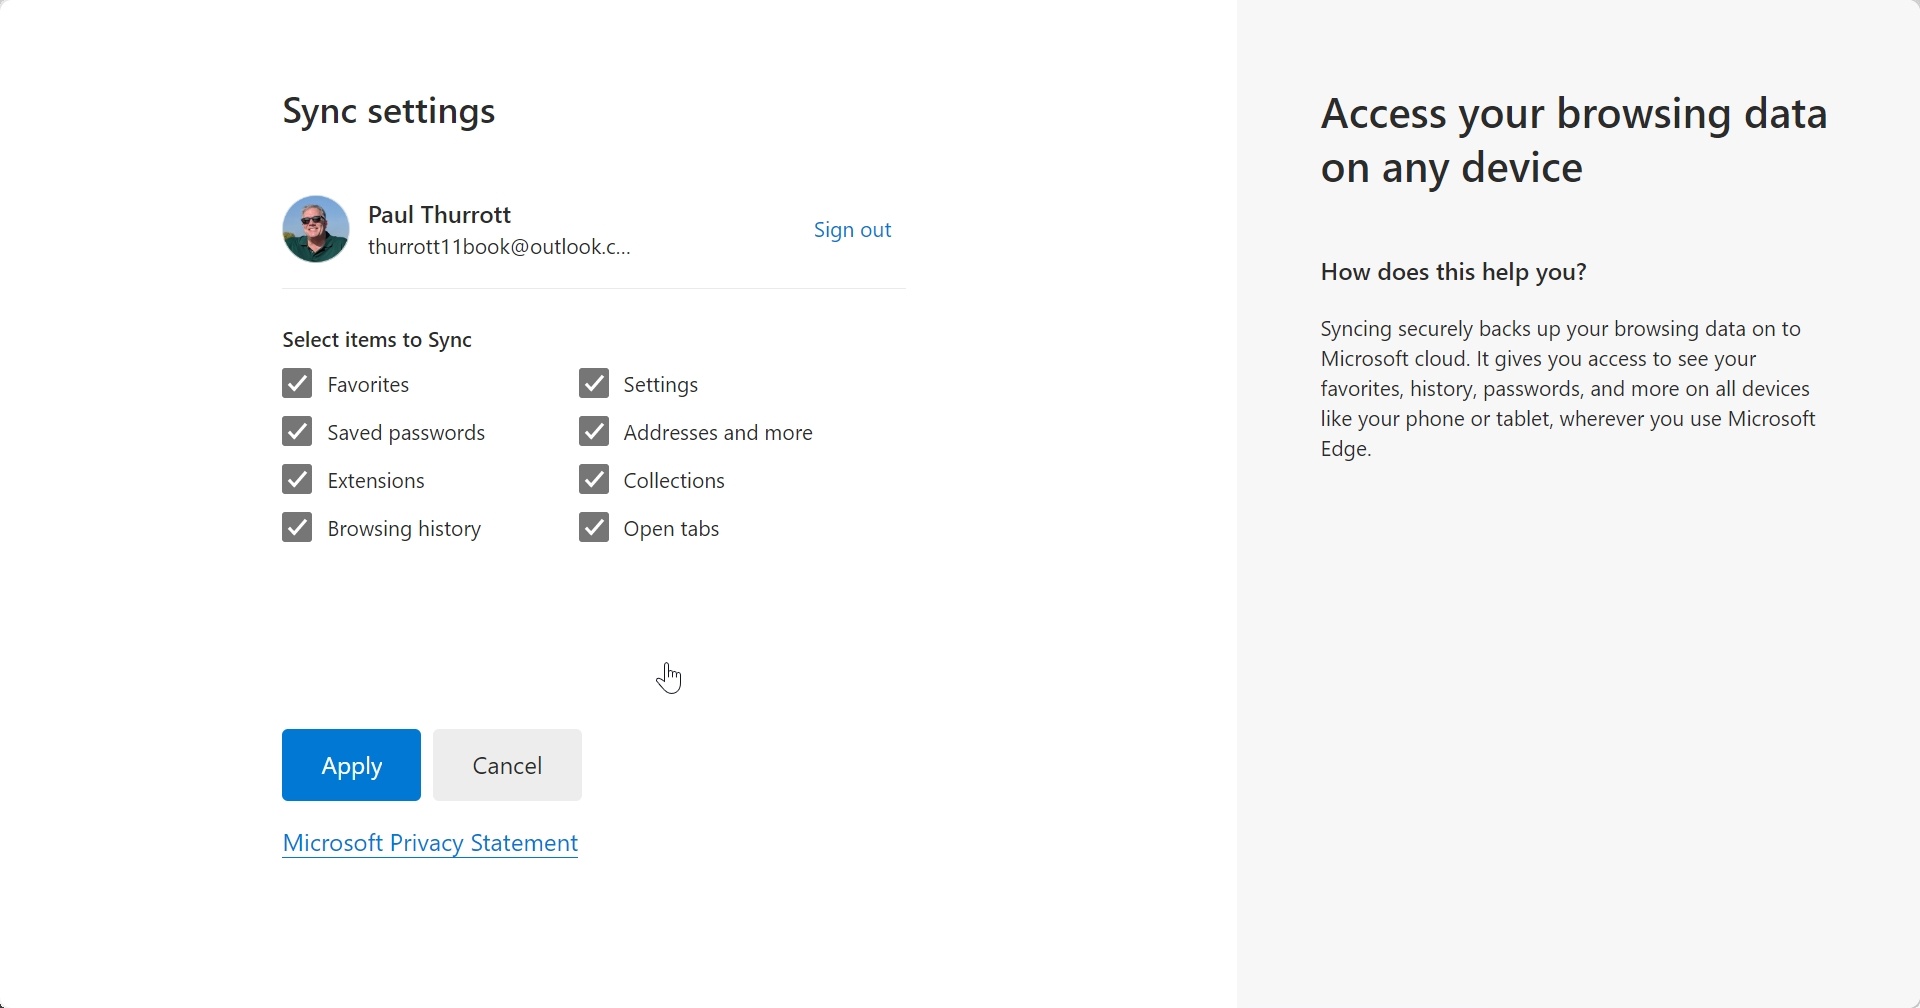1920x1008 pixels.
Task: Click the thurrott11book@outlook email address
Action: click(x=499, y=247)
